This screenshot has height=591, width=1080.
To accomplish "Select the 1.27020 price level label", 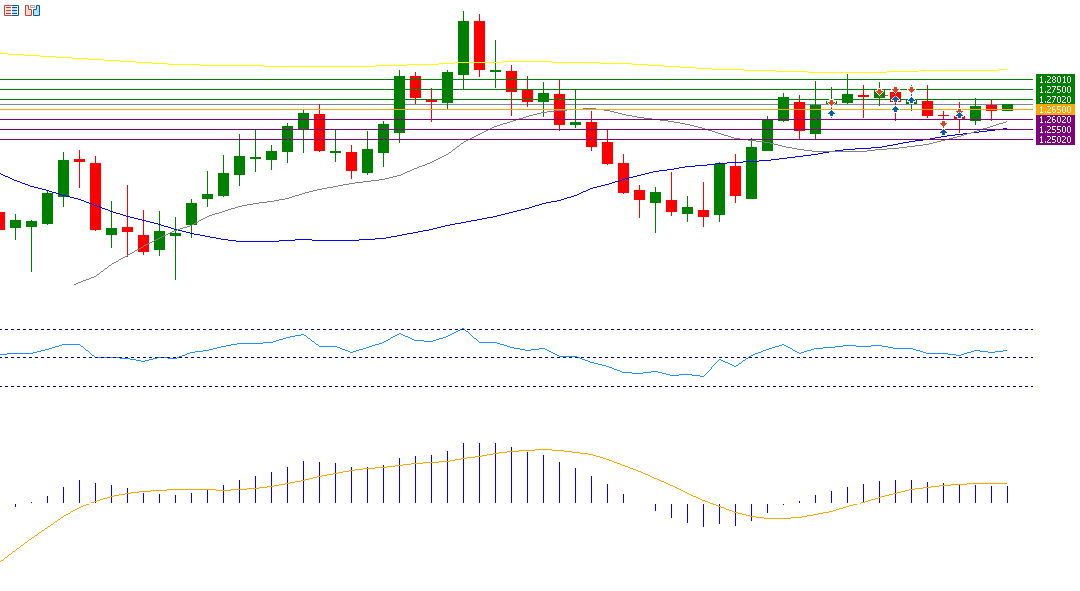I will point(1055,100).
